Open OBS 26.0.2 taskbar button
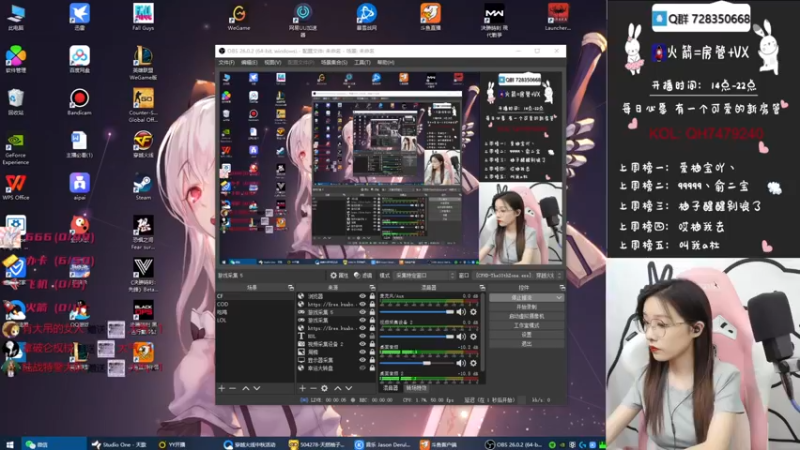Viewport: 800px width, 450px height. (514, 444)
